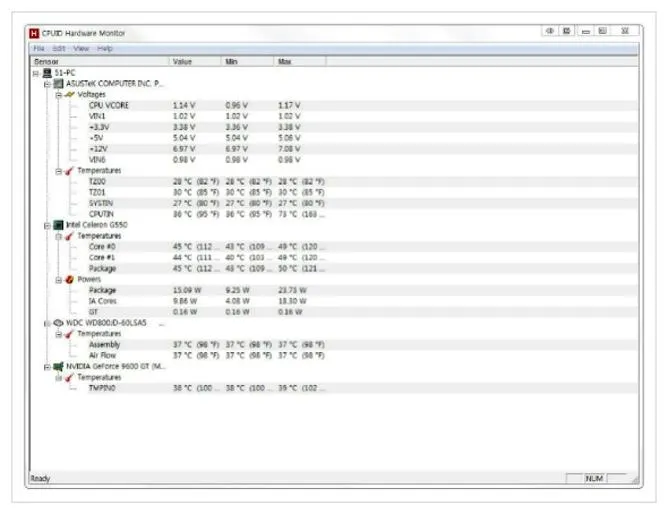
Task: Select the VIN1 voltage row
Action: click(x=362, y=116)
